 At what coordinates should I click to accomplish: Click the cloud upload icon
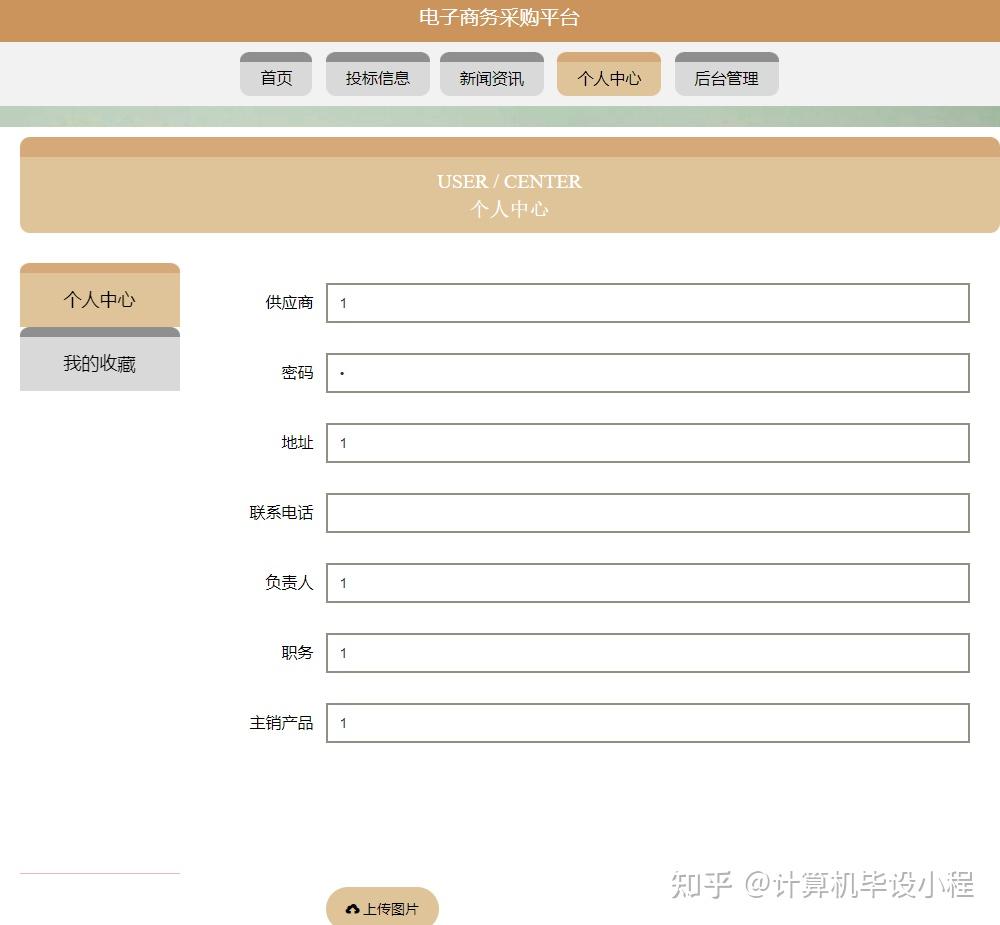pyautogui.click(x=352, y=909)
